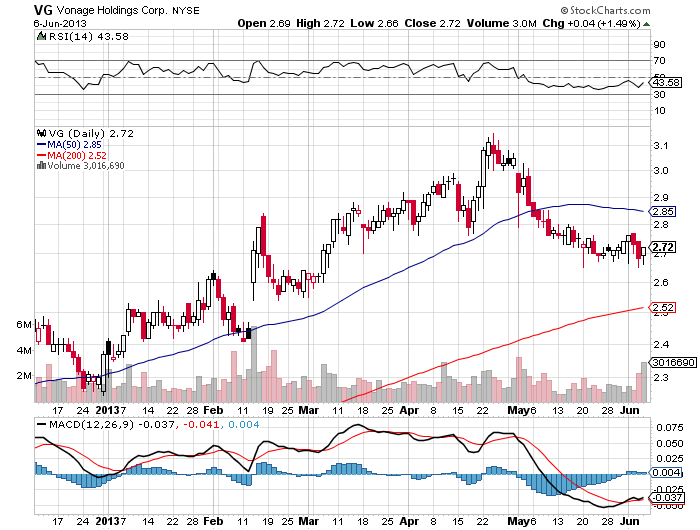This screenshot has height=530, width=700.
Task: Click the High 2.72 value in header
Action: 321,23
